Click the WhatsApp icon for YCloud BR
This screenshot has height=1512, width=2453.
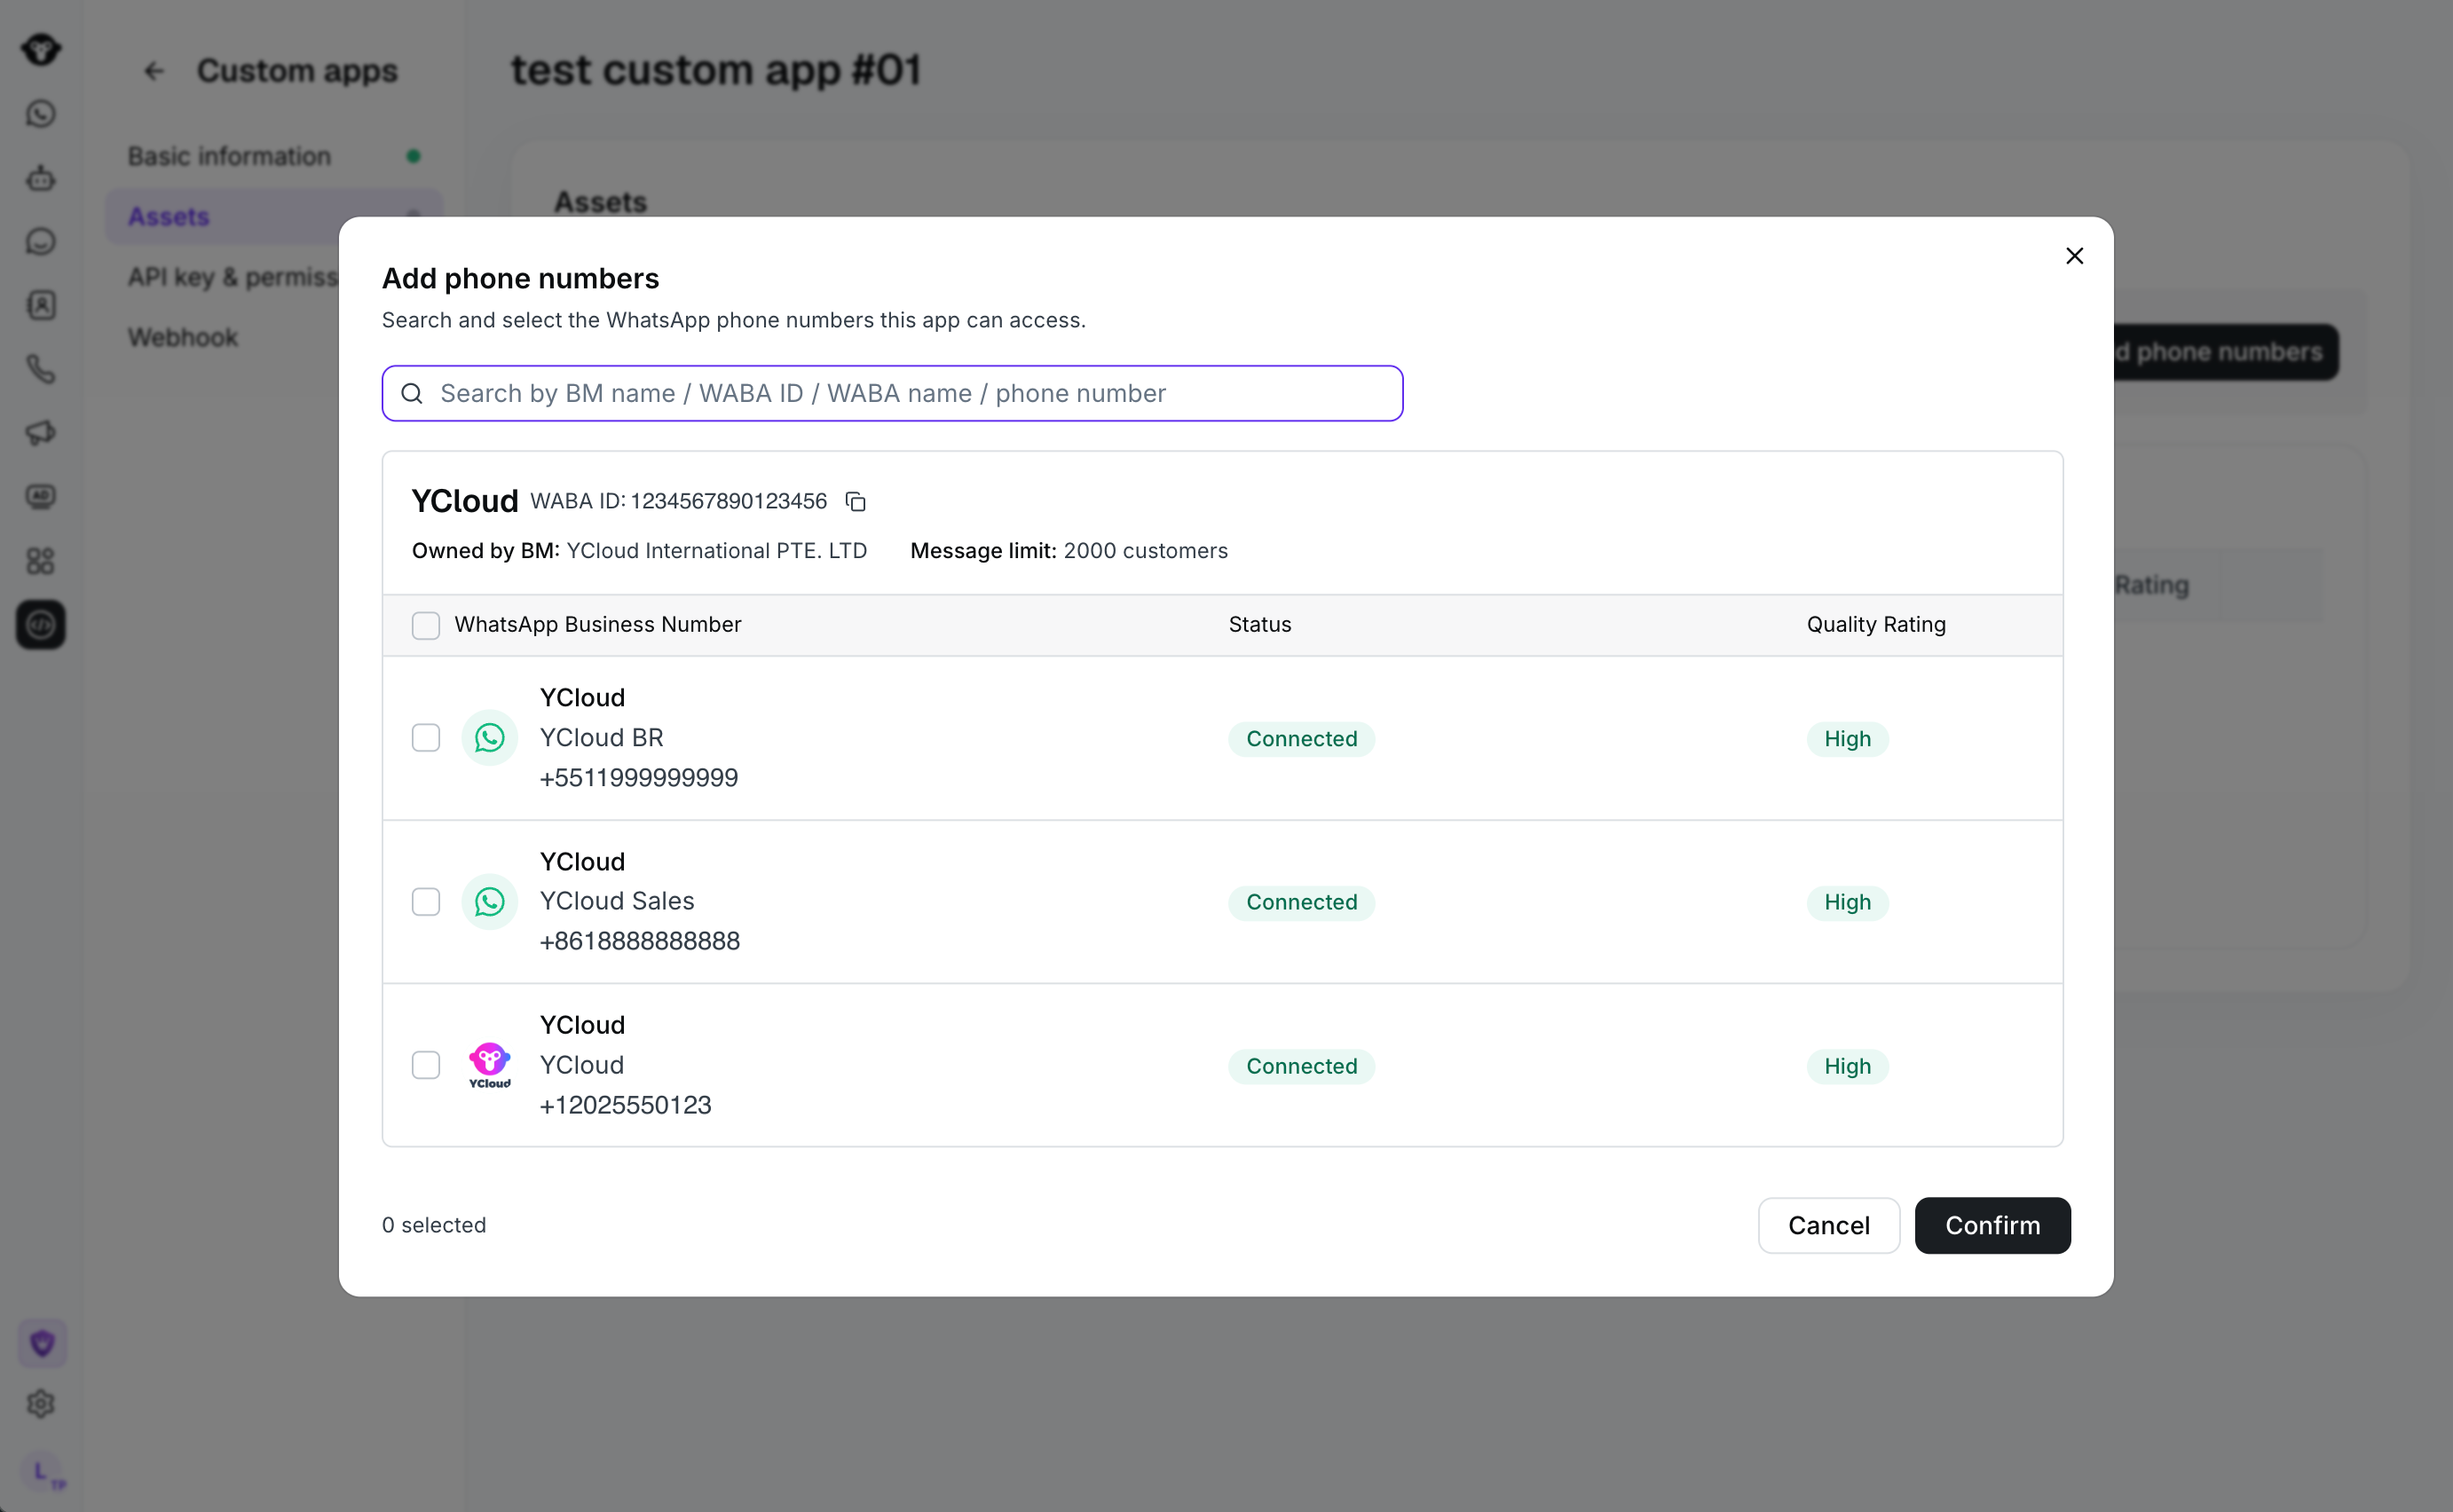click(490, 738)
